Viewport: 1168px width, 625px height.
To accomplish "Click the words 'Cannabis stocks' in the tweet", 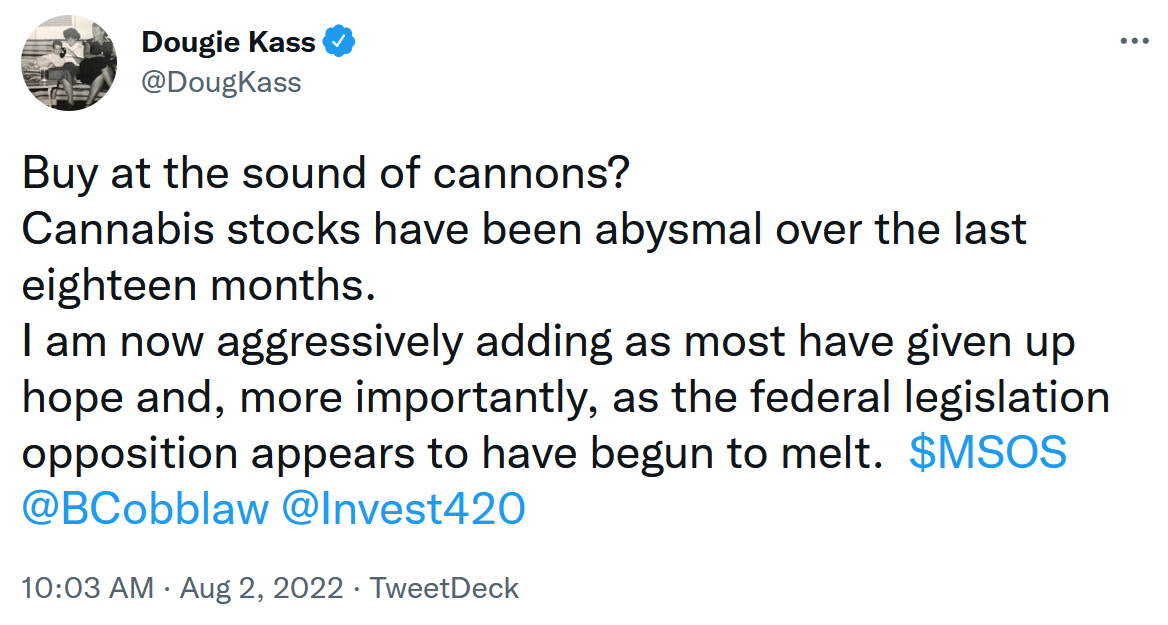I will (x=191, y=229).
